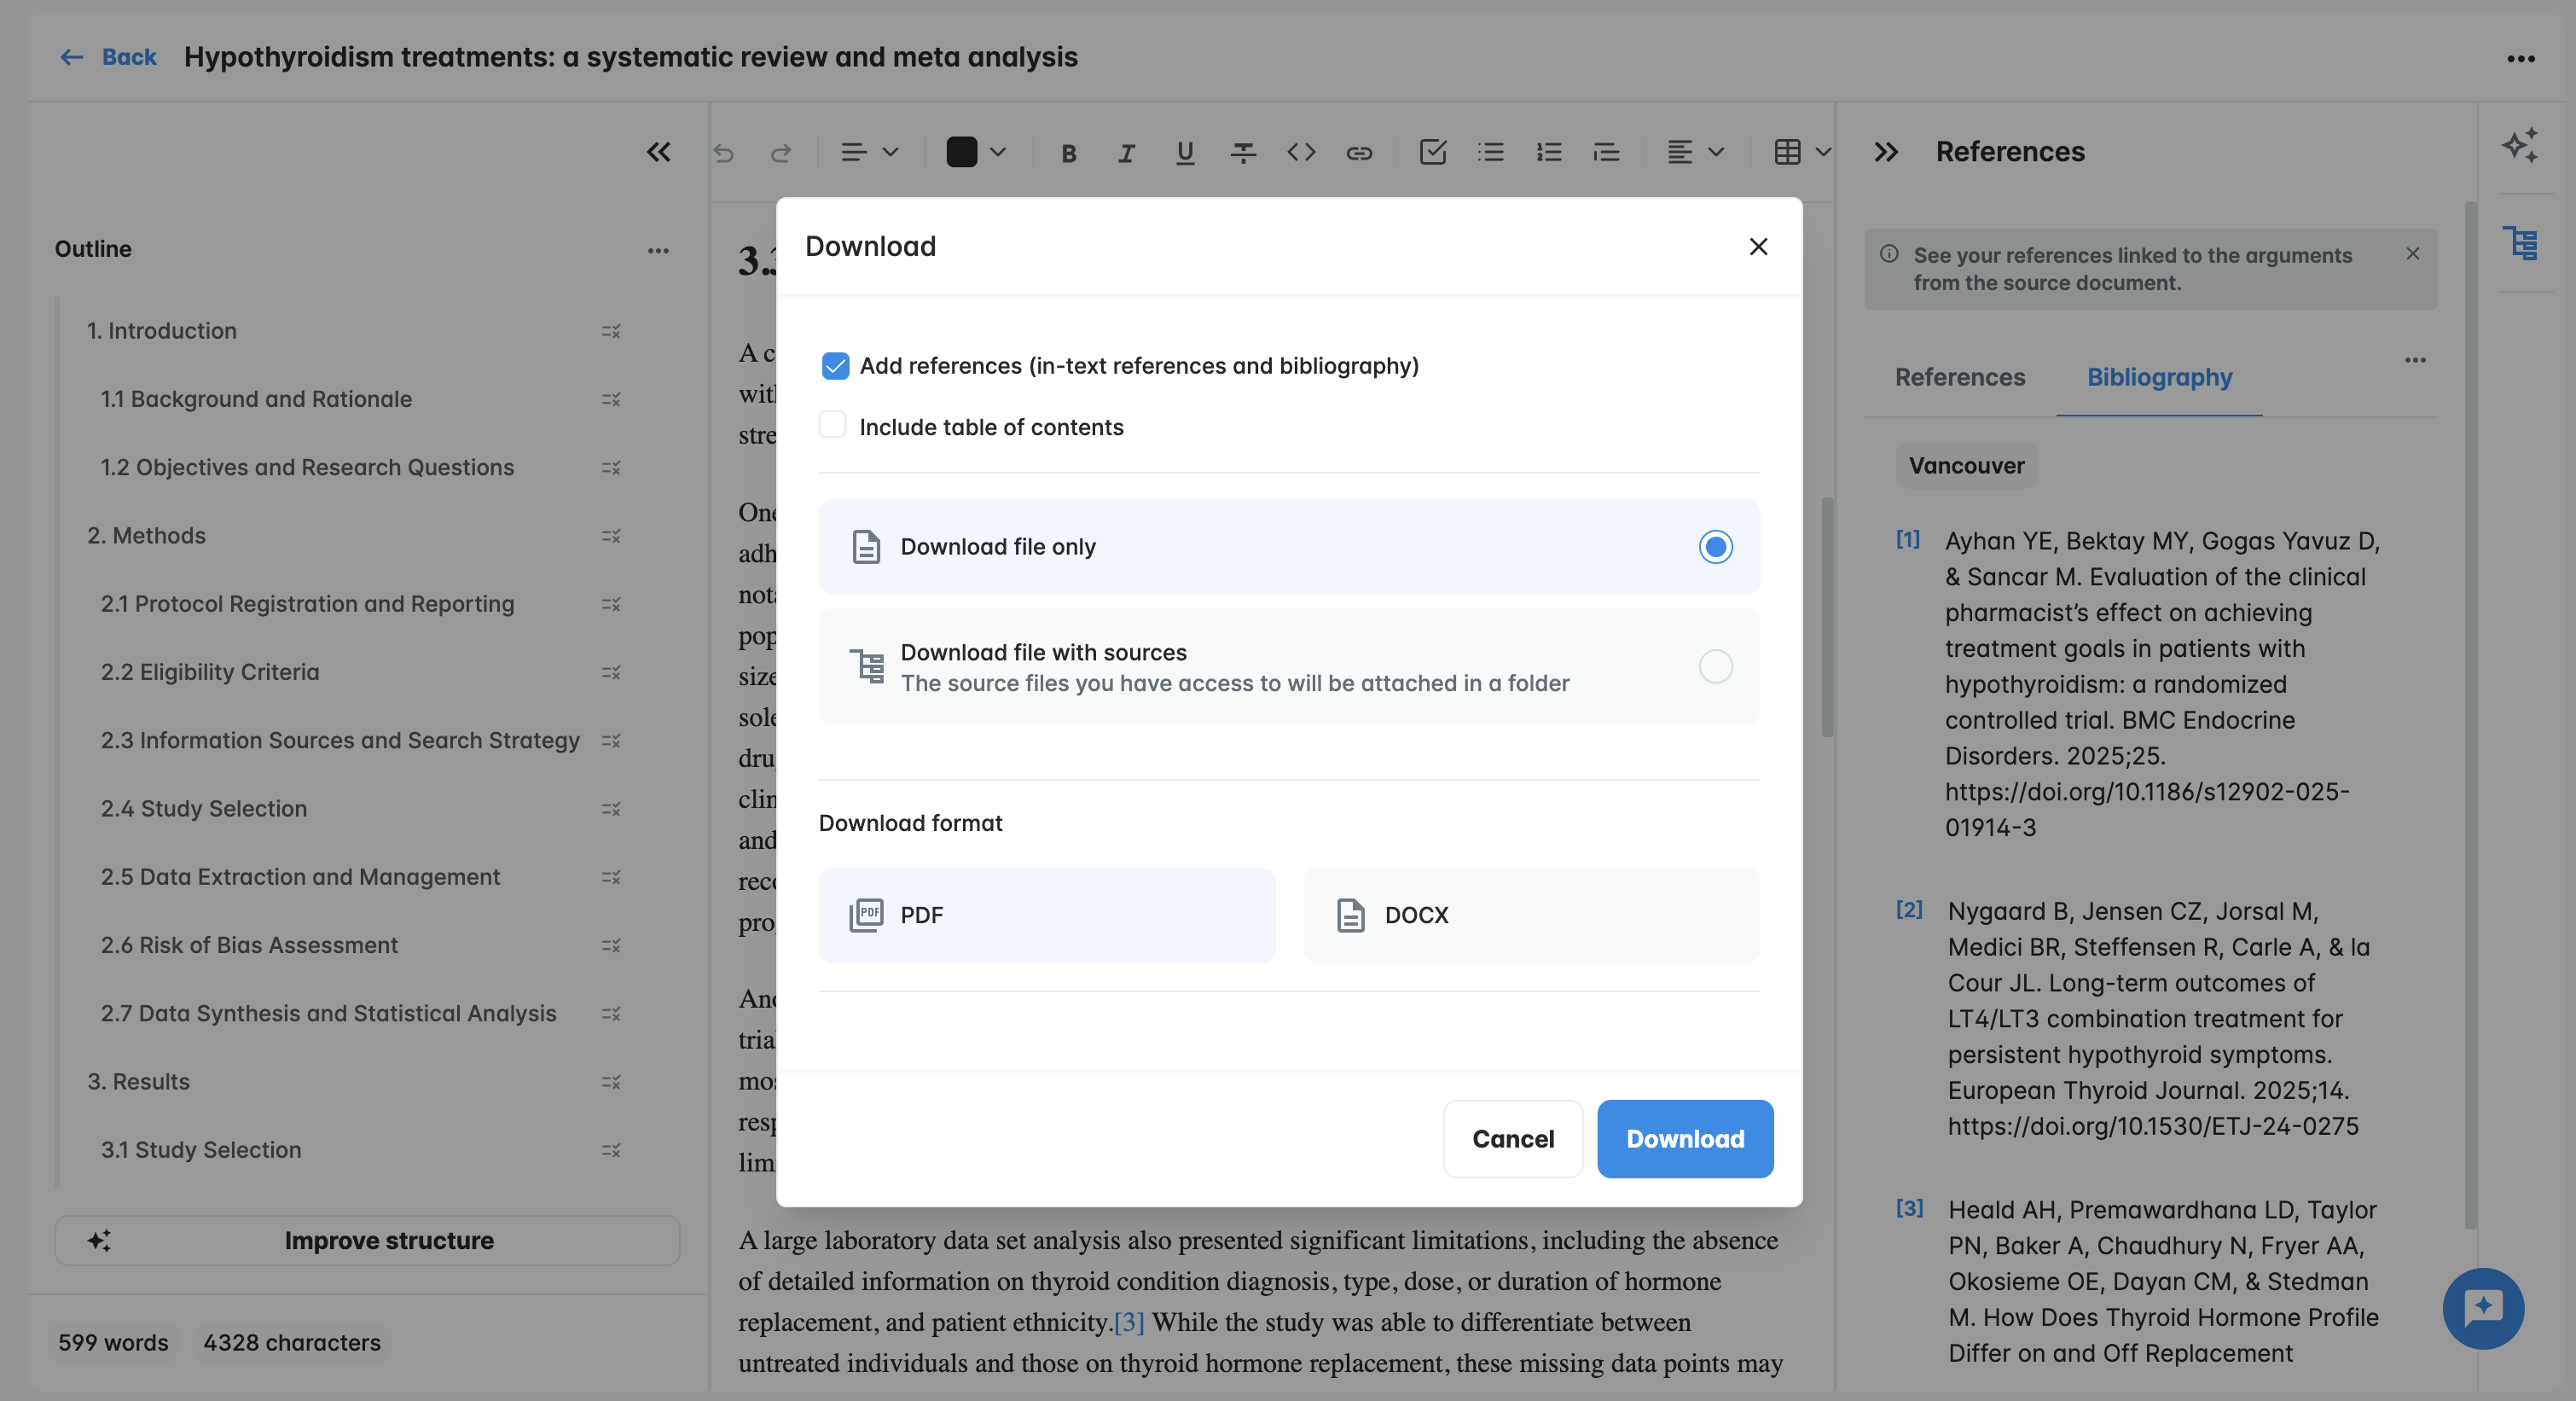The image size is (2576, 1401).
Task: Click the Back arrow icon
Action: click(71, 57)
